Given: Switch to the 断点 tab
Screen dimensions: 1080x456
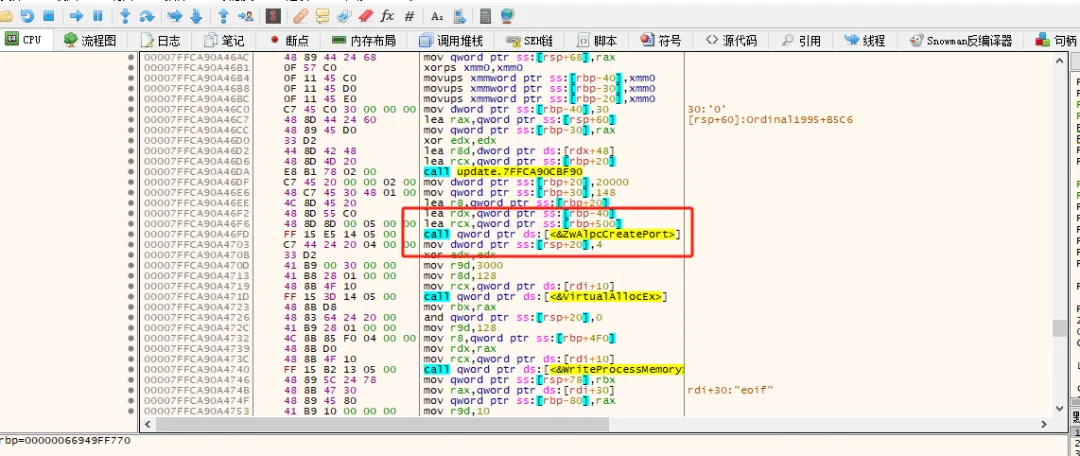Looking at the screenshot, I should 289,41.
